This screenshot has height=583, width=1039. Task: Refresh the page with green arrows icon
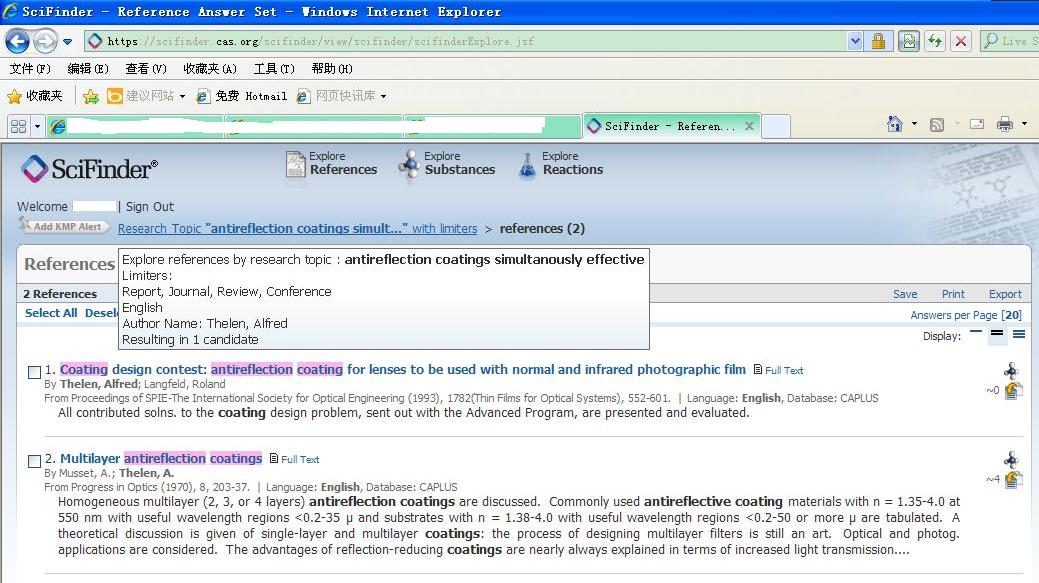[x=935, y=41]
